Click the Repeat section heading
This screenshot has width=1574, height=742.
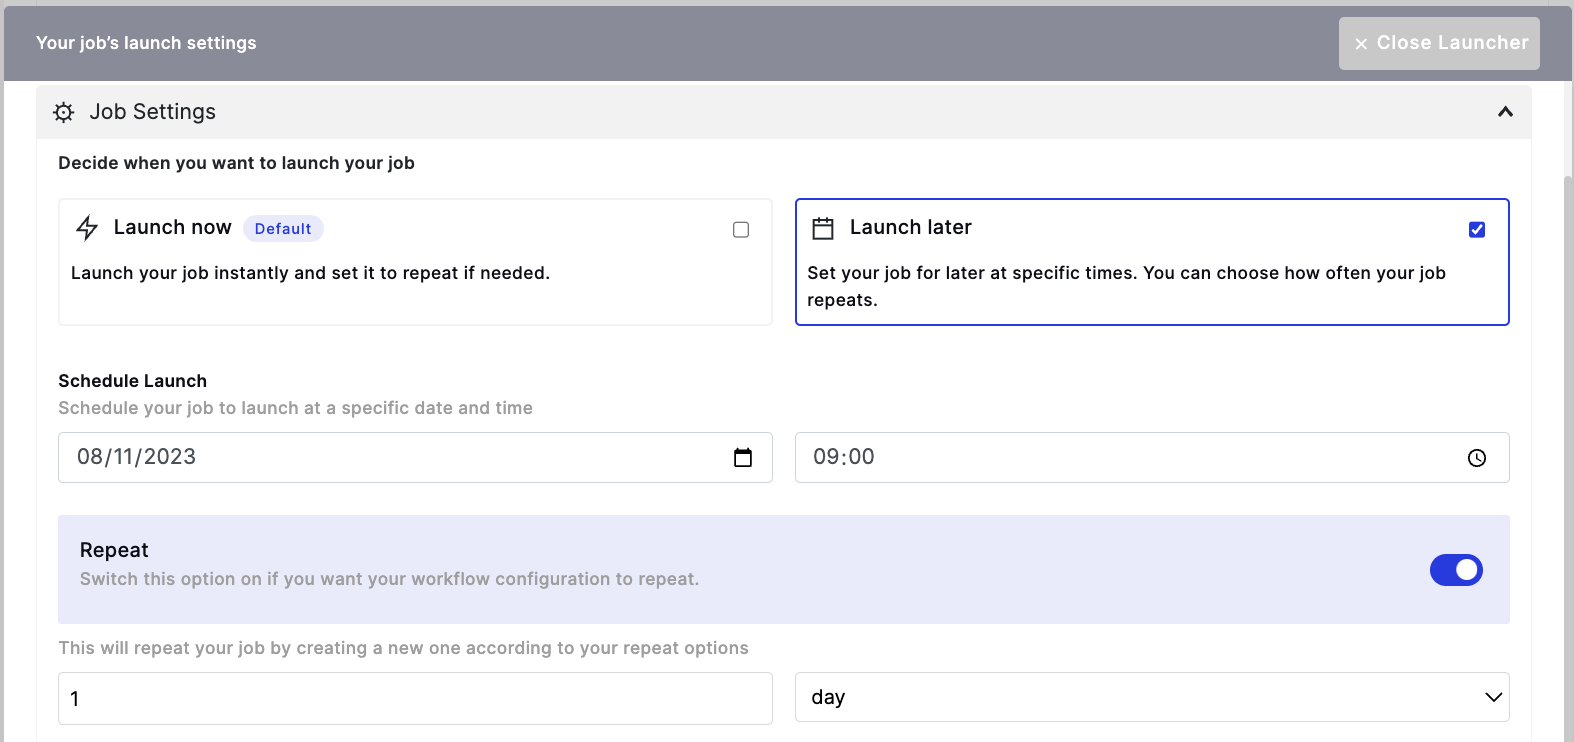click(x=114, y=550)
